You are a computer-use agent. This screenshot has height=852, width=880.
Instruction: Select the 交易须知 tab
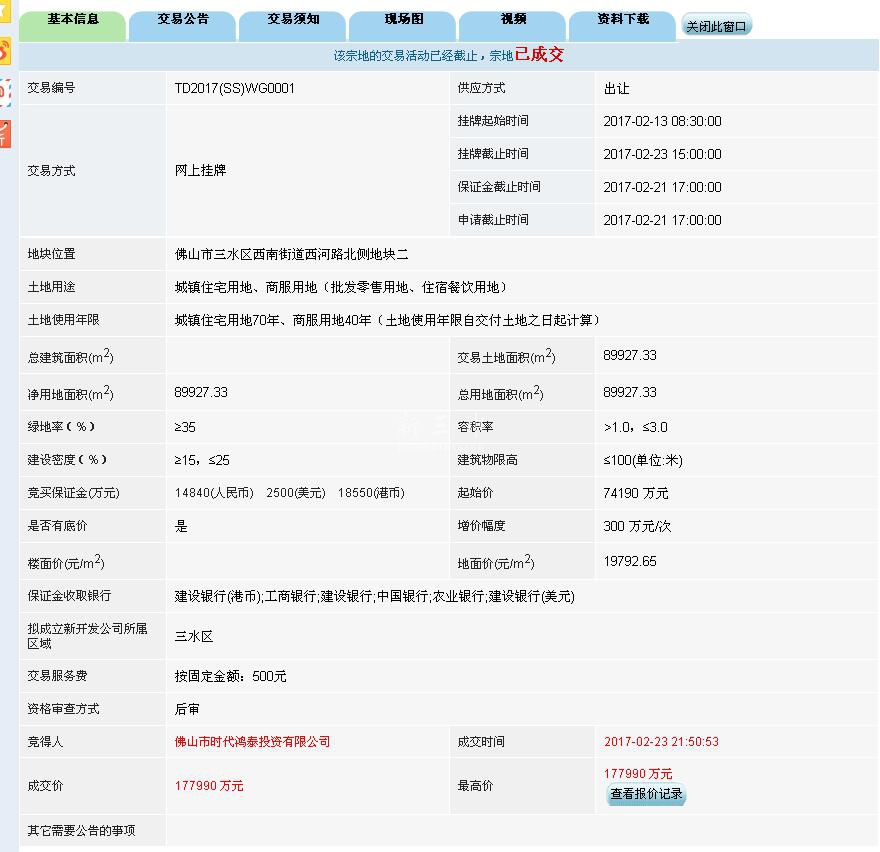pos(293,20)
